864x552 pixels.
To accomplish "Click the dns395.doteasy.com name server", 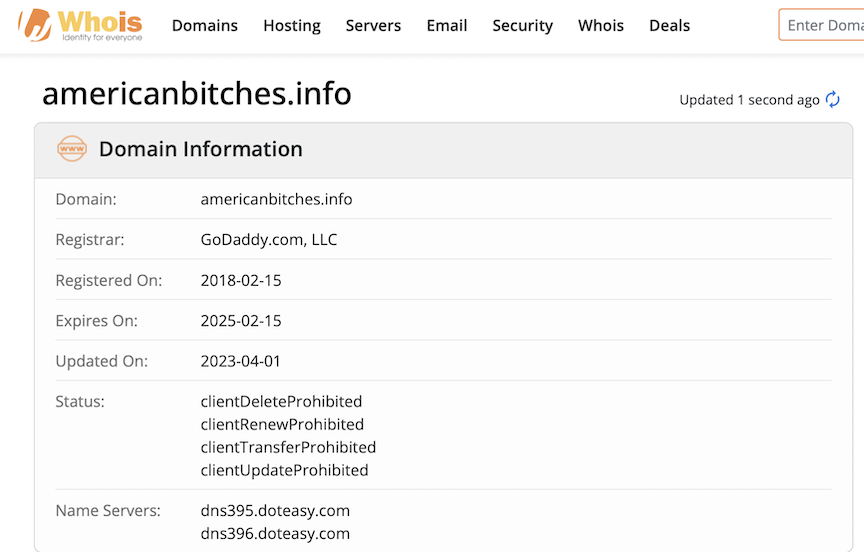I will click(x=275, y=511).
